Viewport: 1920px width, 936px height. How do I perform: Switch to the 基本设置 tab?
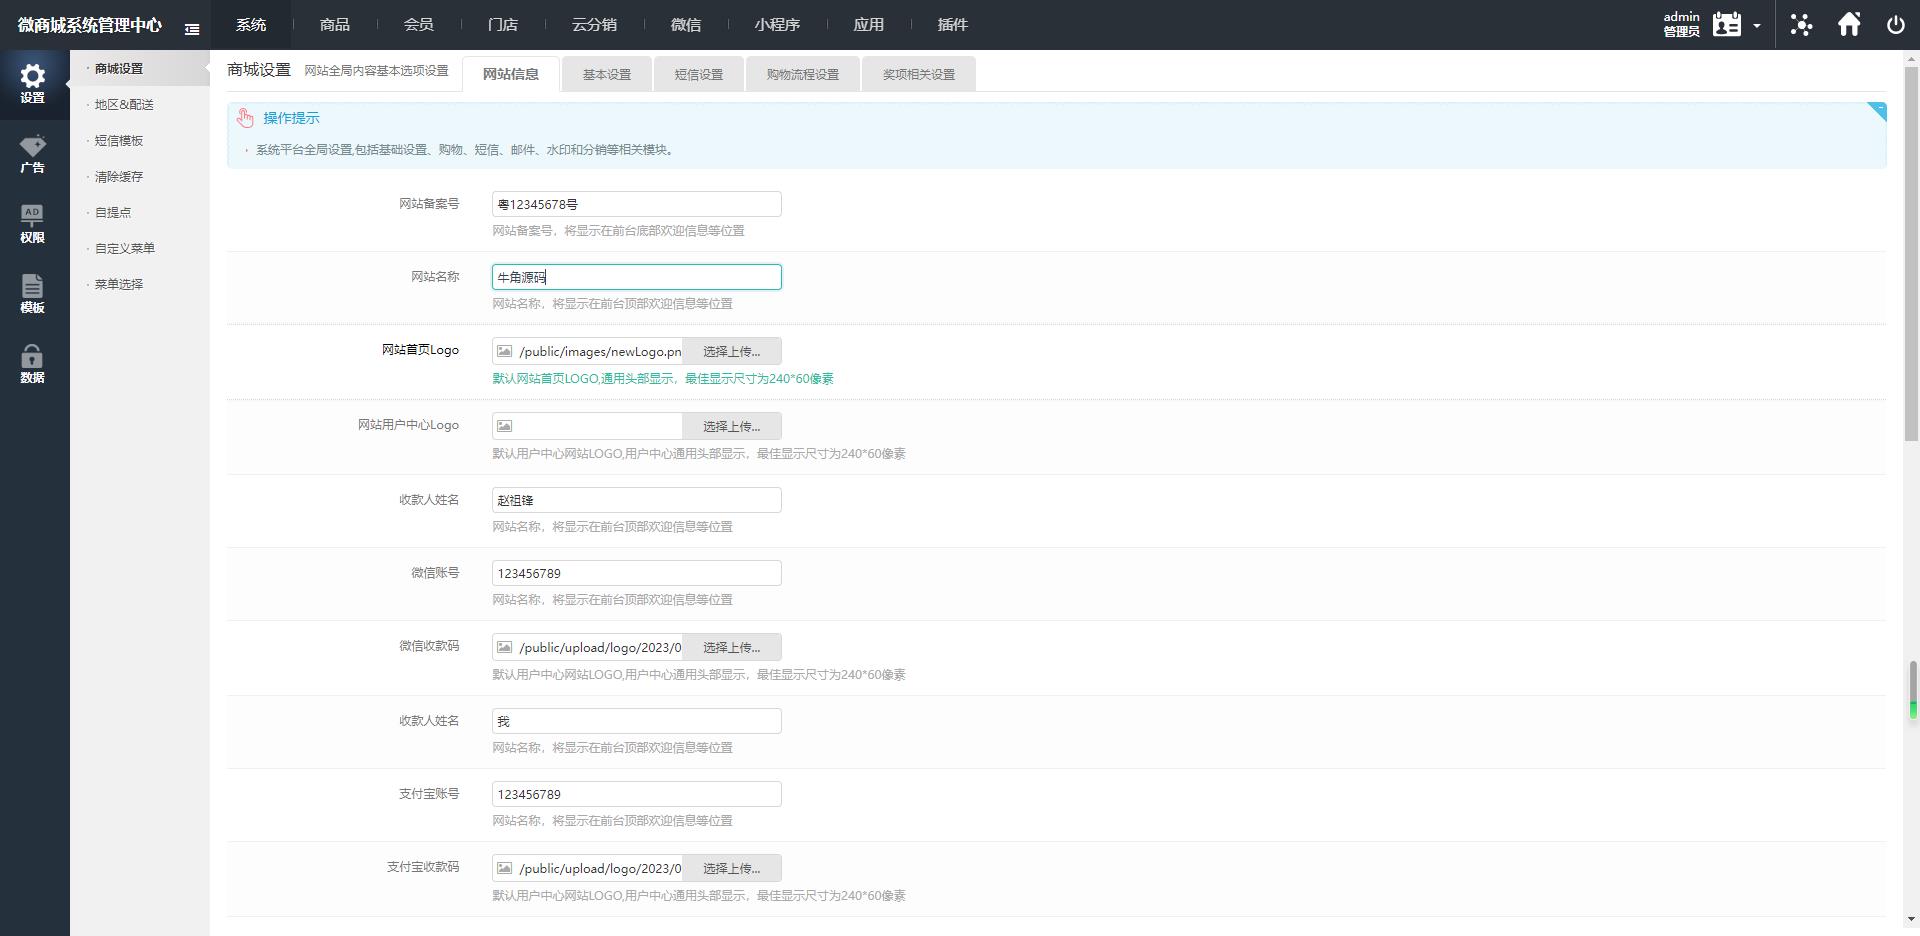607,74
